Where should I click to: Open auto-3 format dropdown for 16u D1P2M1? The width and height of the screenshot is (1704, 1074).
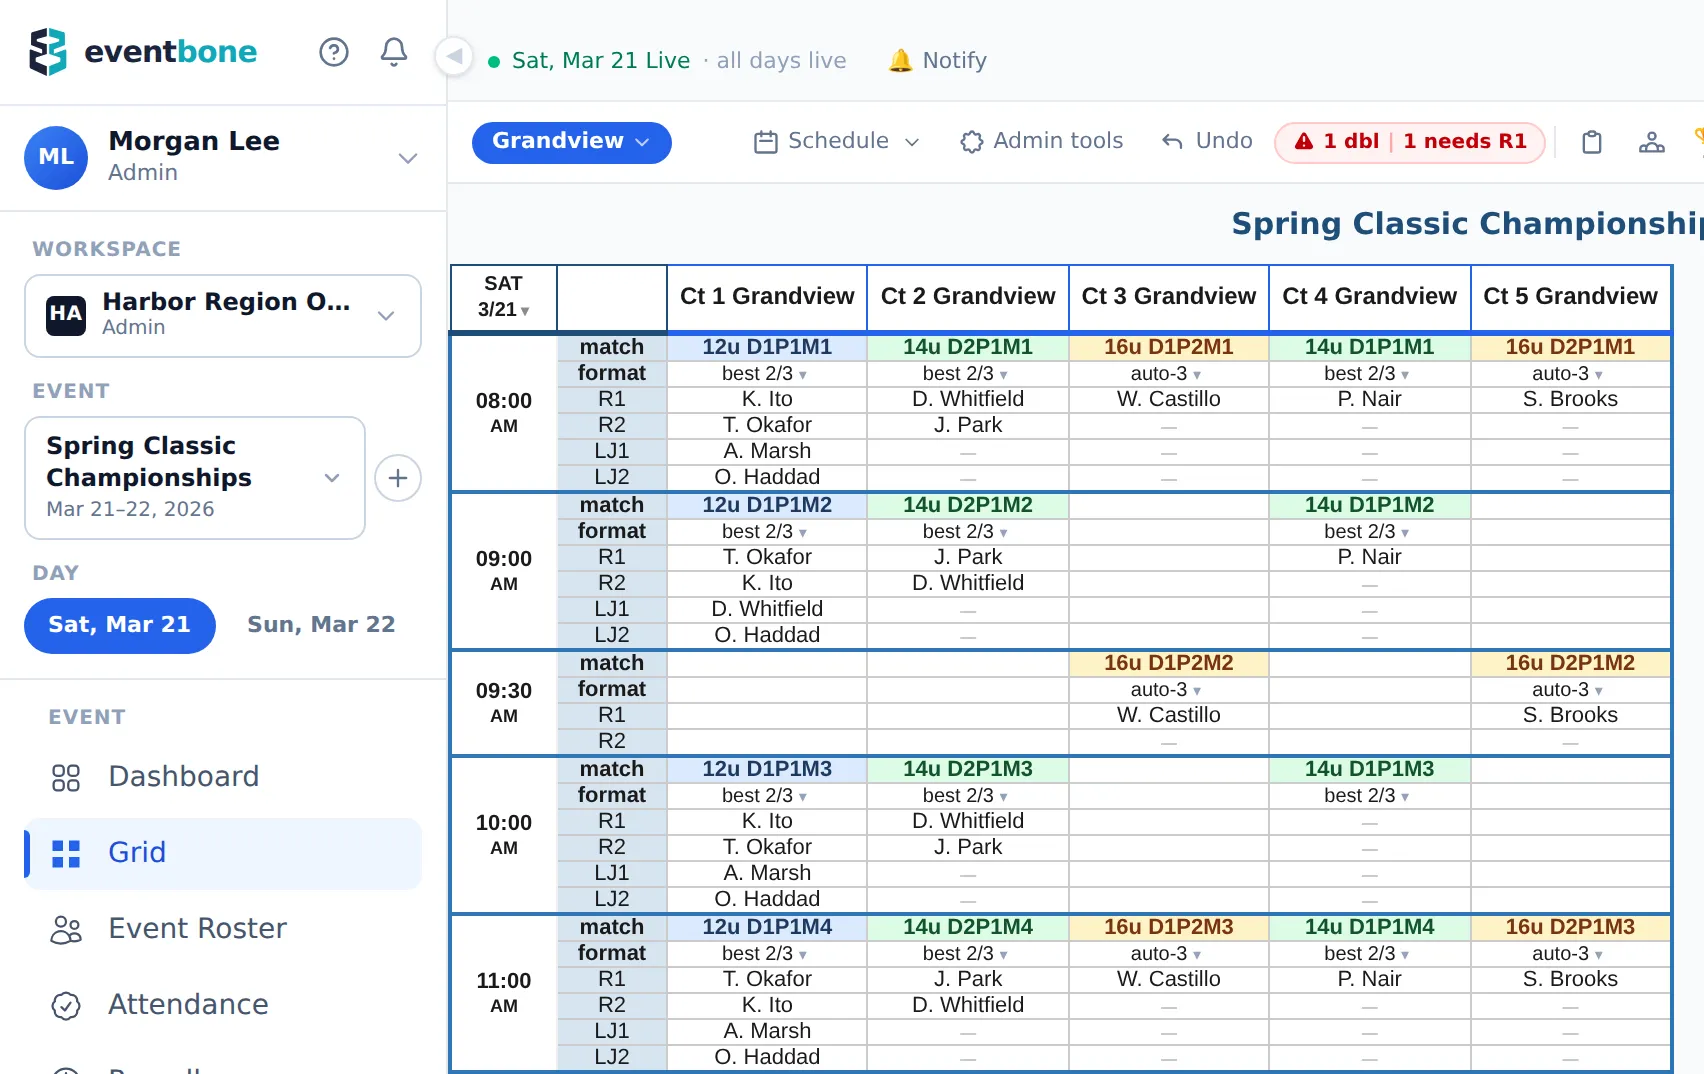pos(1168,374)
